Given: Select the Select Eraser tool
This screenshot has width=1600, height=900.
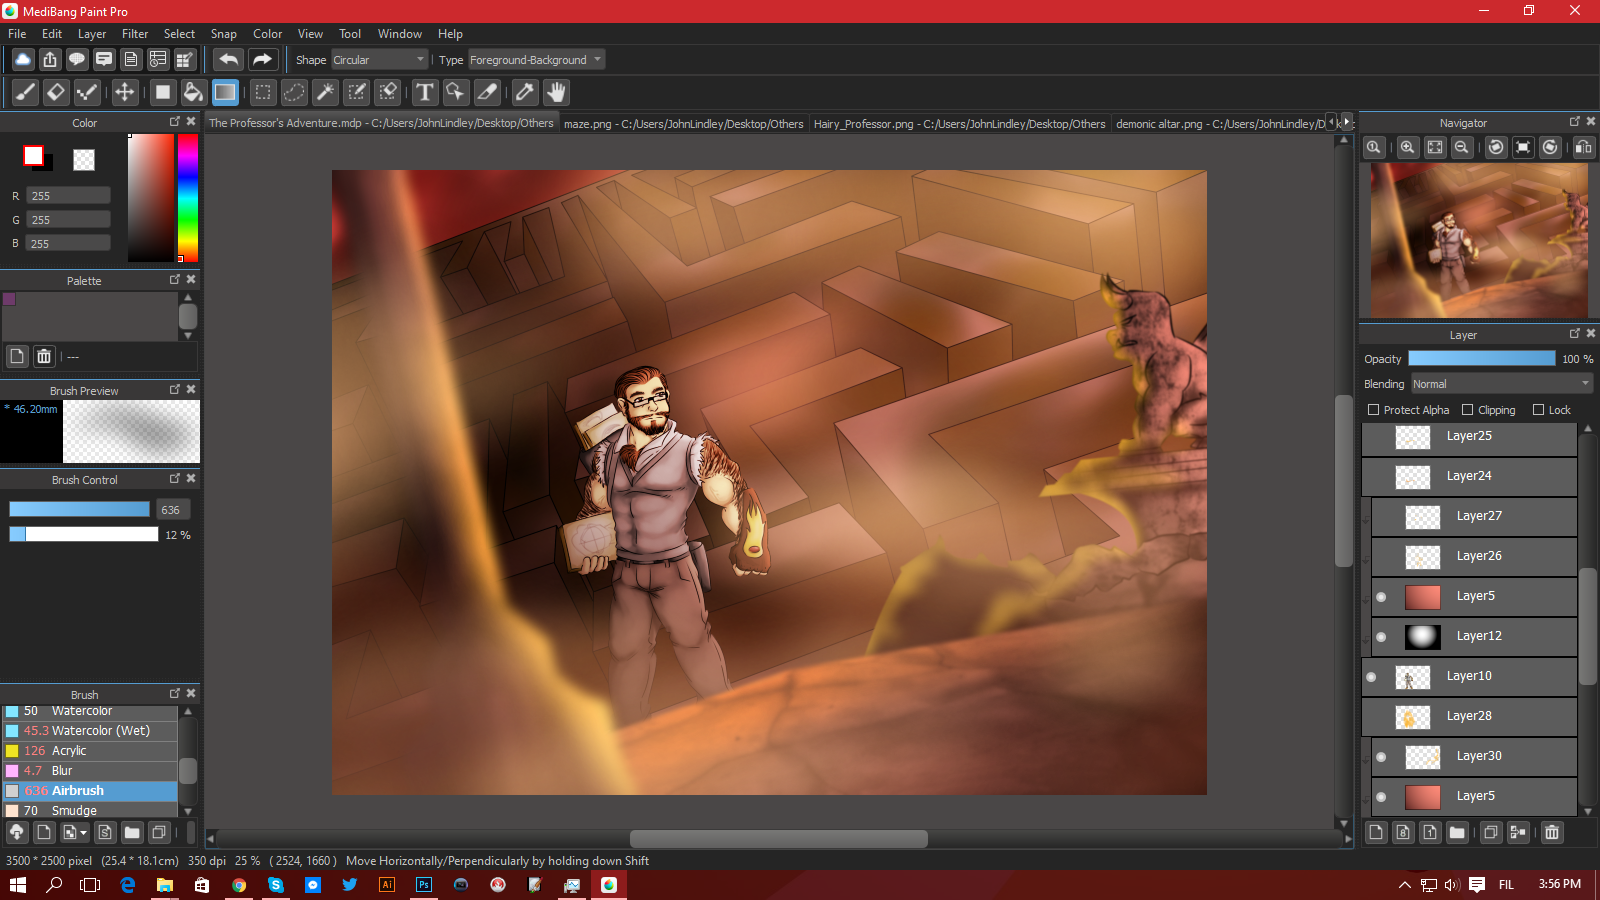Looking at the screenshot, I should tap(388, 93).
